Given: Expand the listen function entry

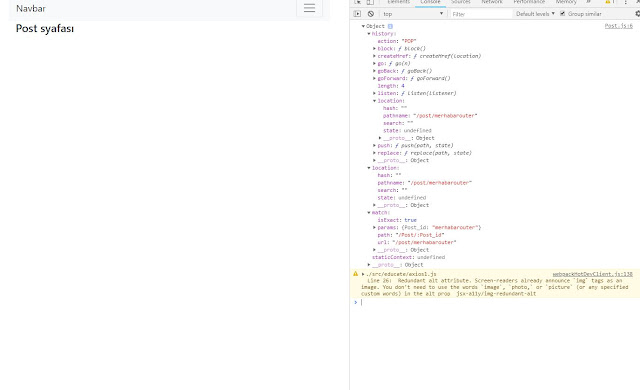Looking at the screenshot, I should coord(374,93).
